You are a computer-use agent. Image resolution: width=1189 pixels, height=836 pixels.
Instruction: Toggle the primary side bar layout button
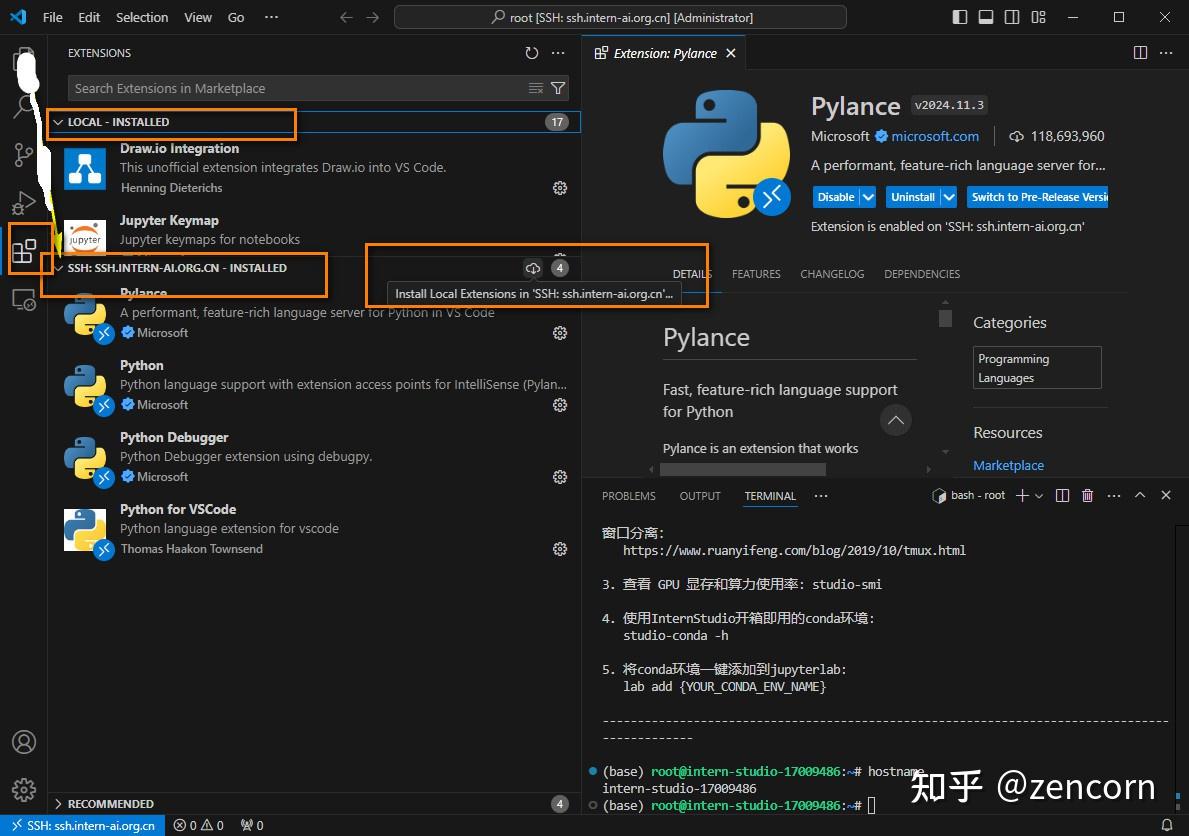[960, 17]
